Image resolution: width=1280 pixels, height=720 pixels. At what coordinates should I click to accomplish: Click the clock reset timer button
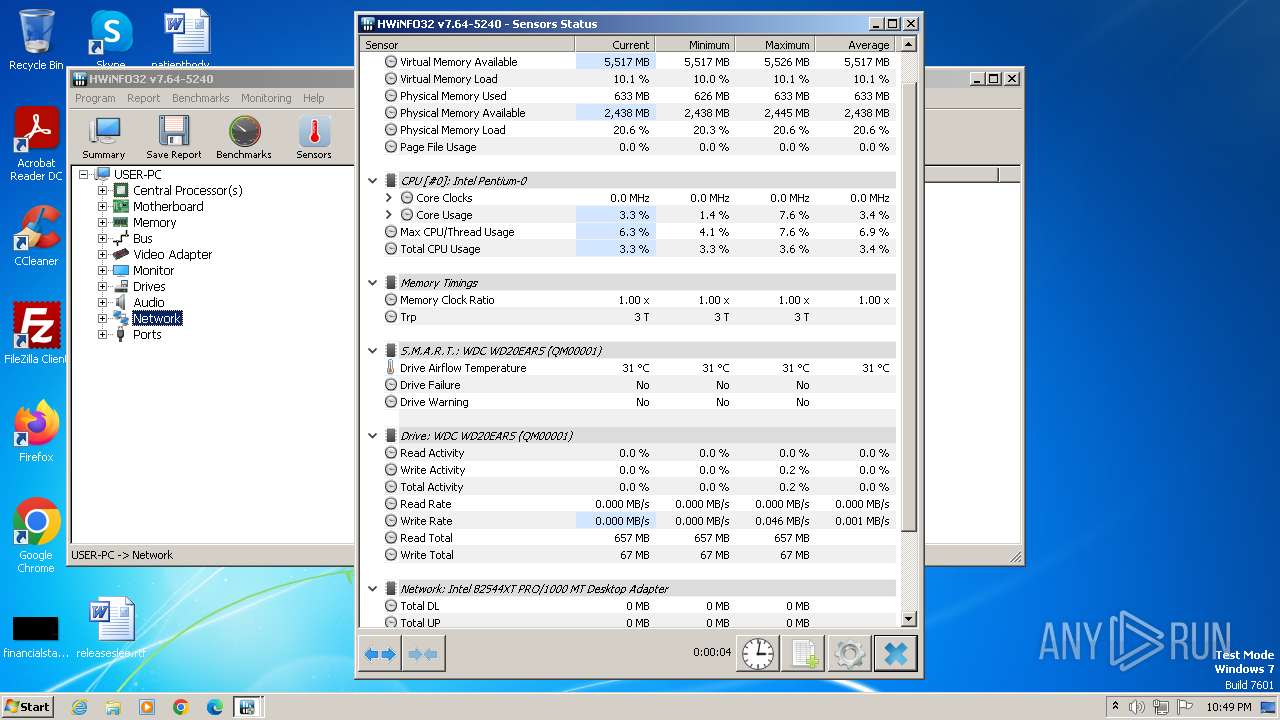click(x=758, y=654)
